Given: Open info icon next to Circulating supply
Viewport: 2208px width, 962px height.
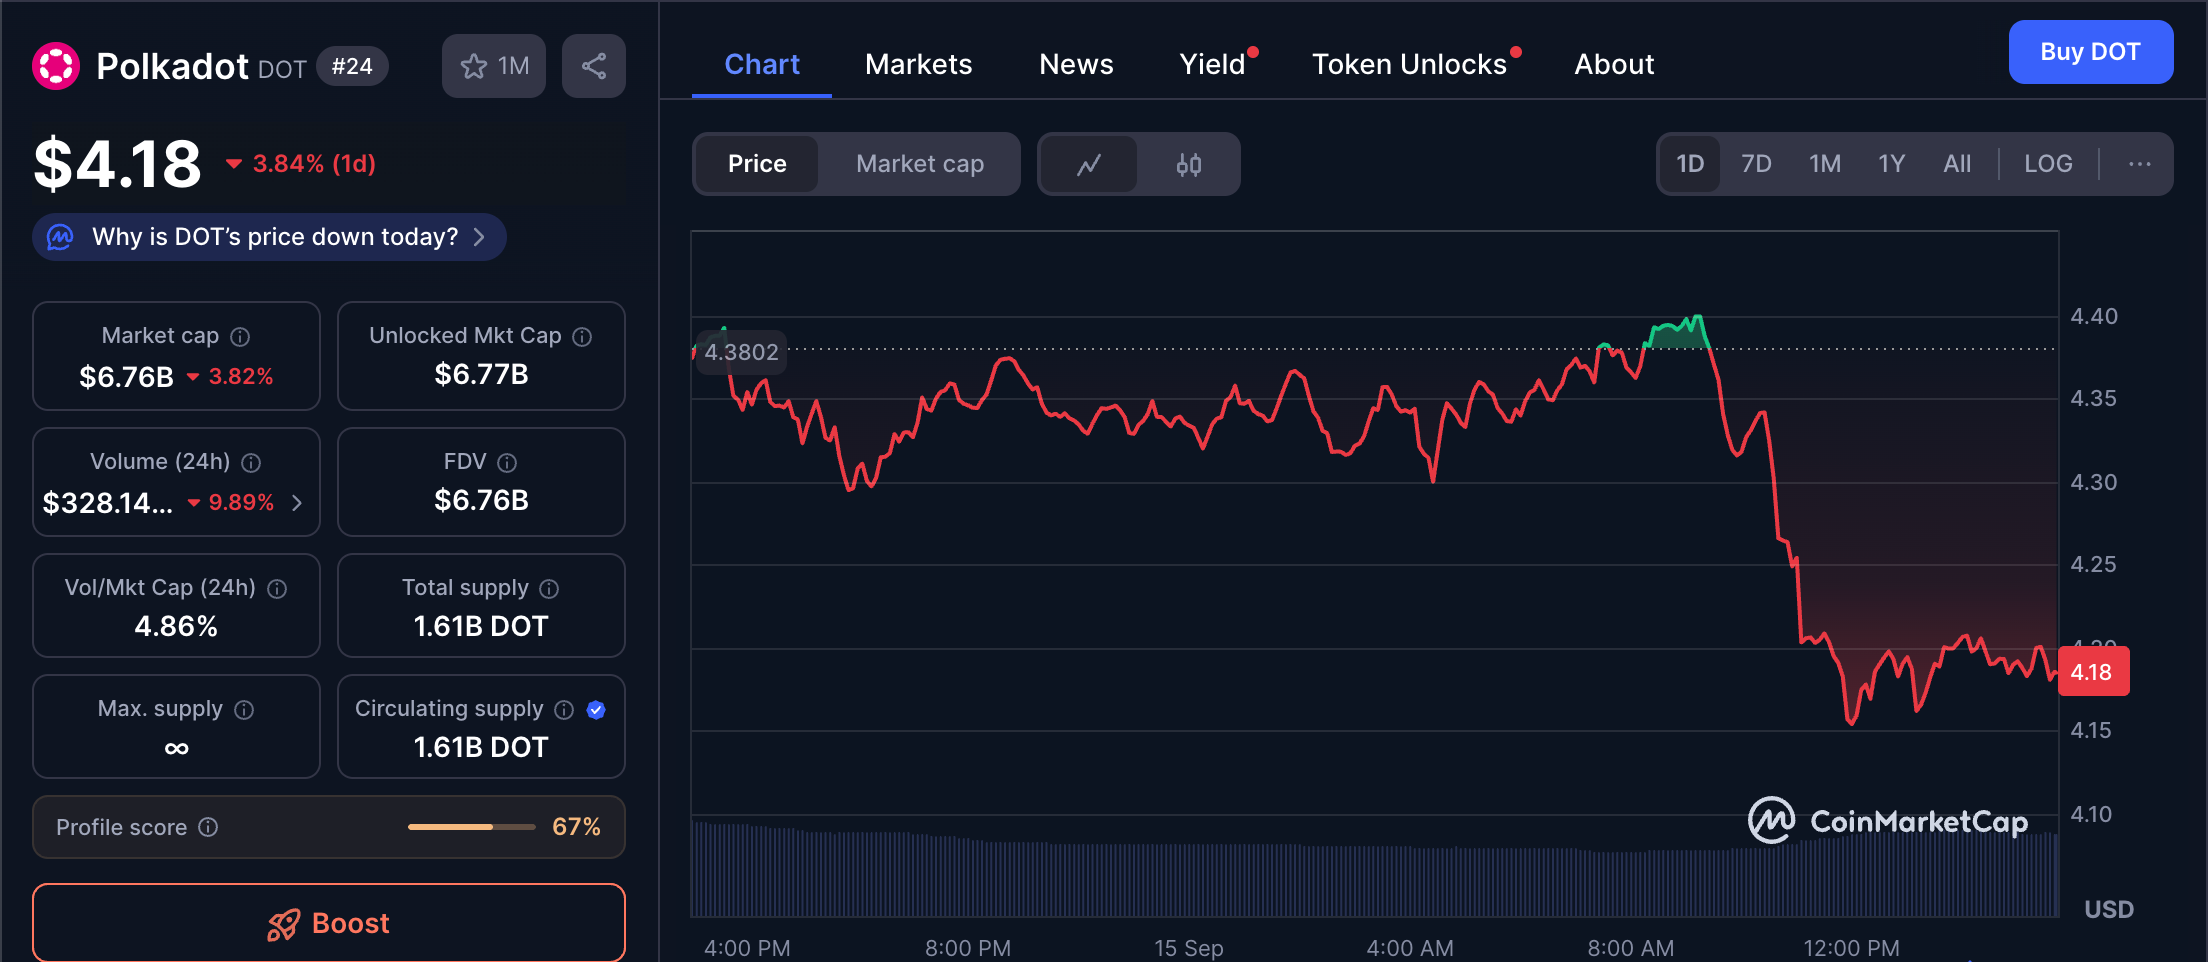Looking at the screenshot, I should [564, 710].
